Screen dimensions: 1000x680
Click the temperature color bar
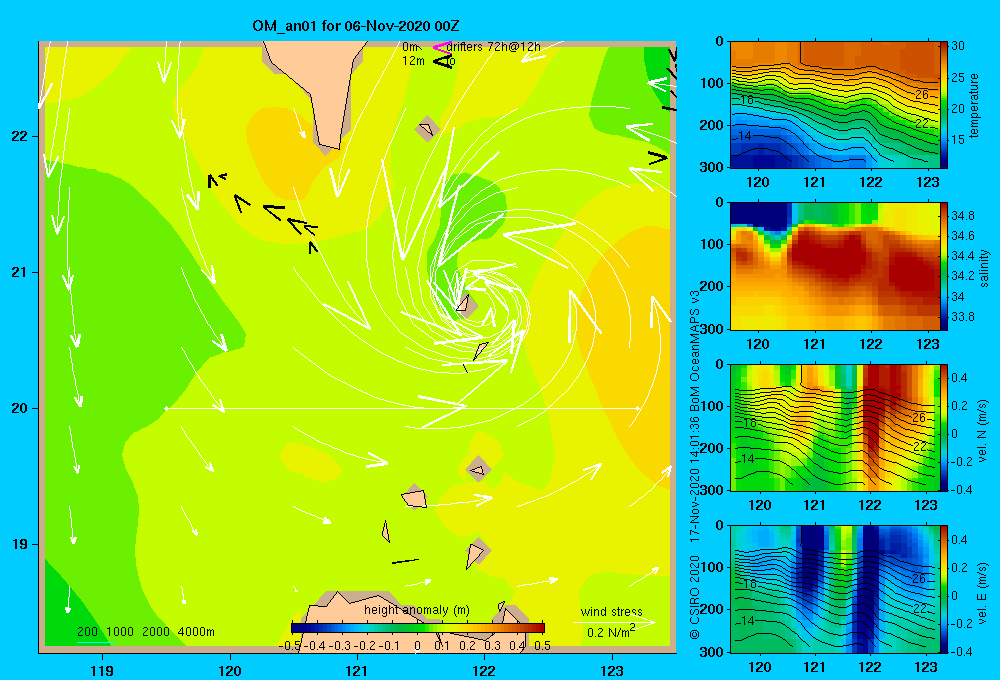pyautogui.click(x=944, y=105)
